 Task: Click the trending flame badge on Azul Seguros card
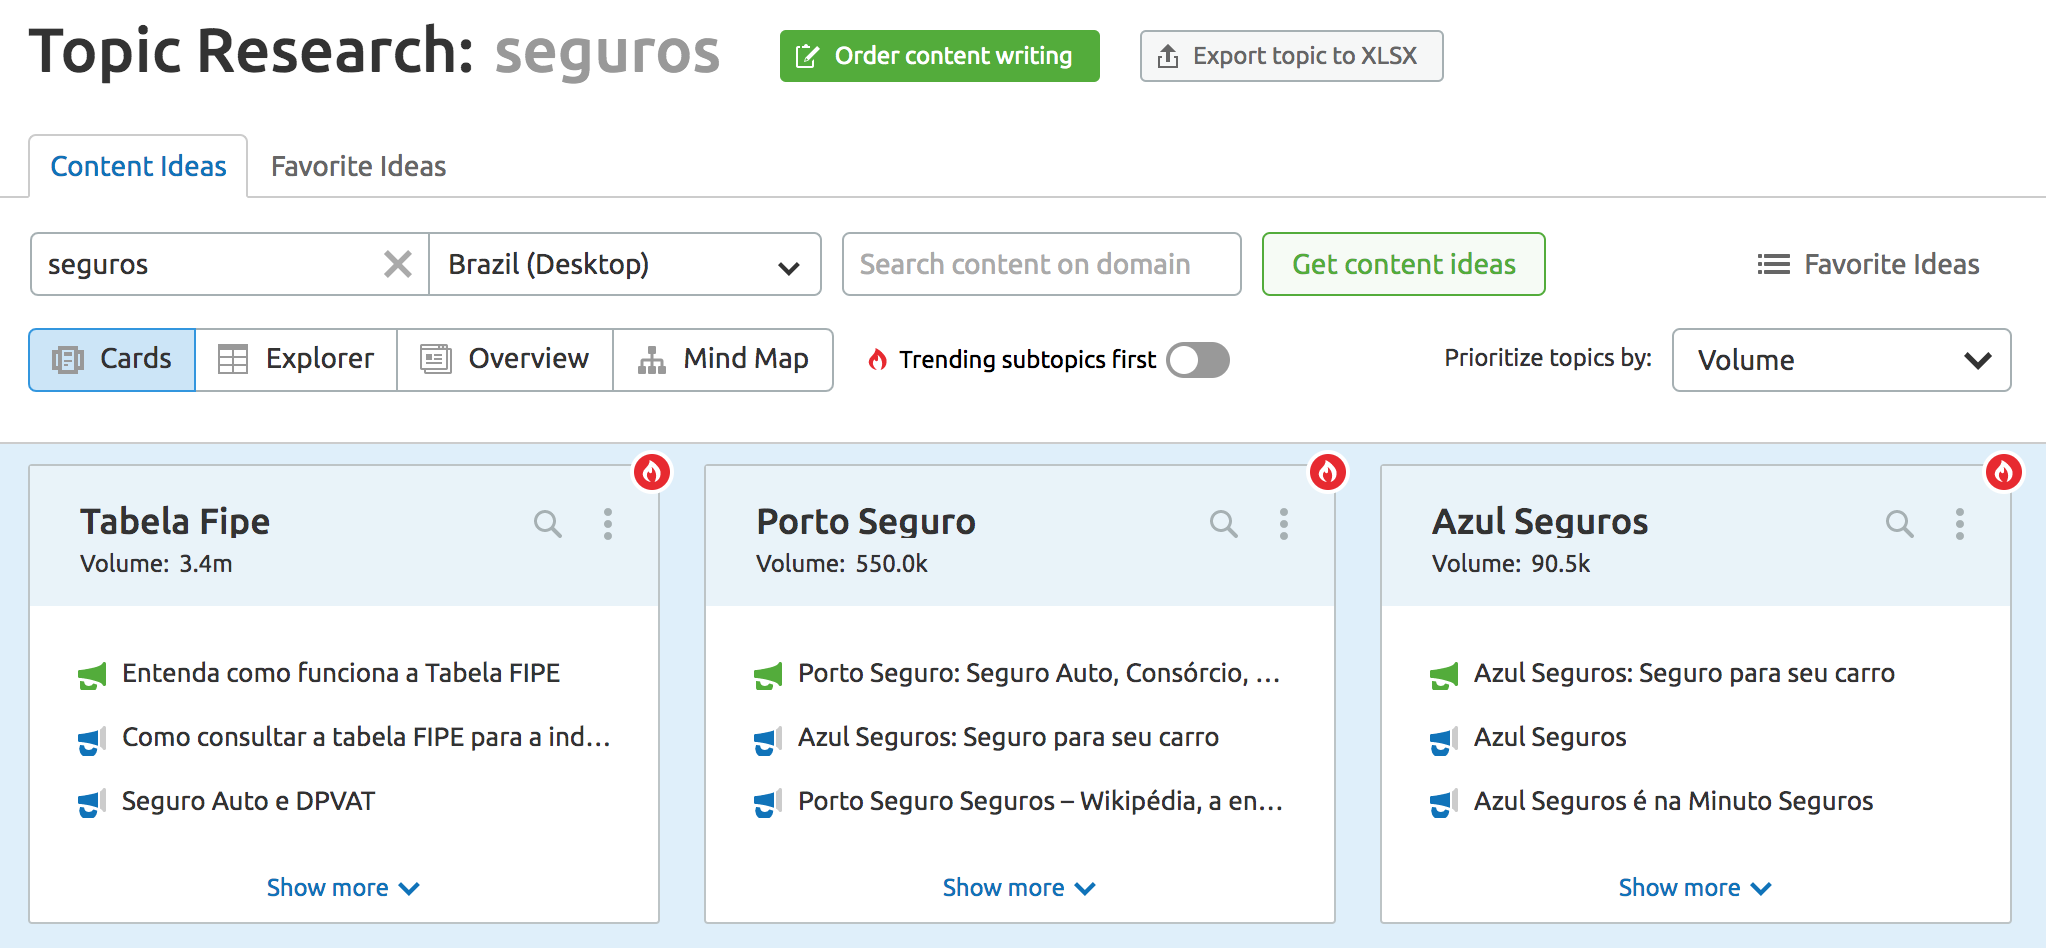pyautogui.click(x=2004, y=471)
